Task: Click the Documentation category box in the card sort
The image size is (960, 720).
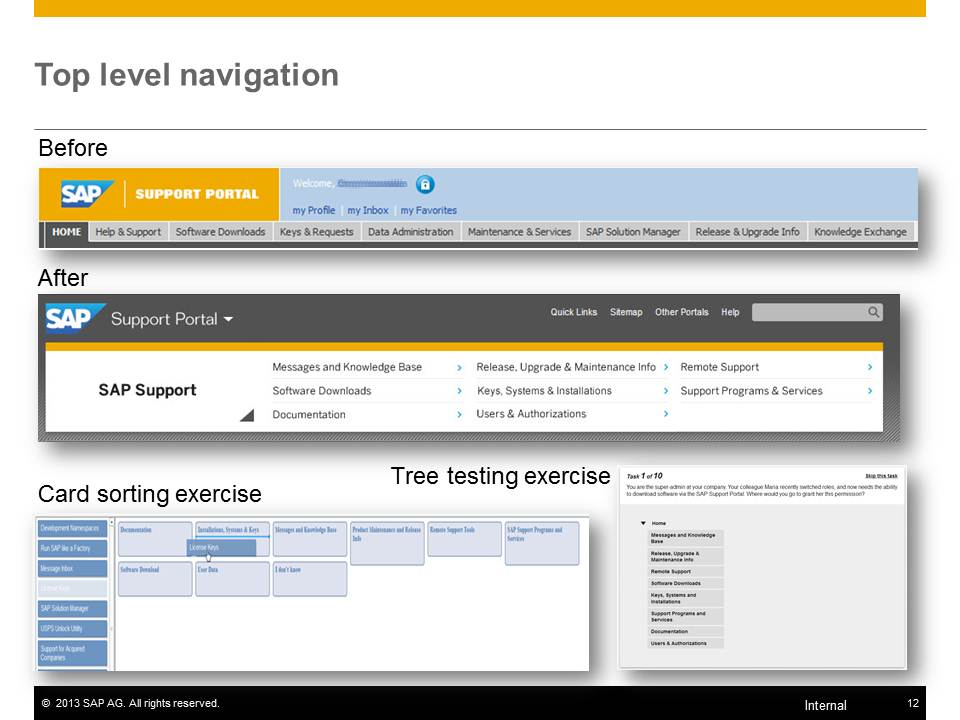Action: (x=155, y=539)
